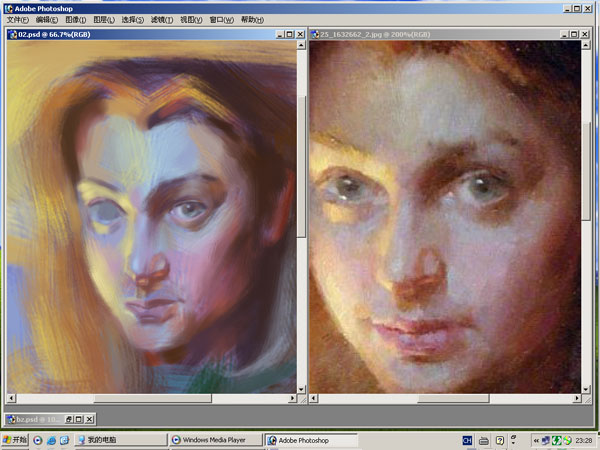Click scroll-right arrow in 02.psd window

(292, 398)
